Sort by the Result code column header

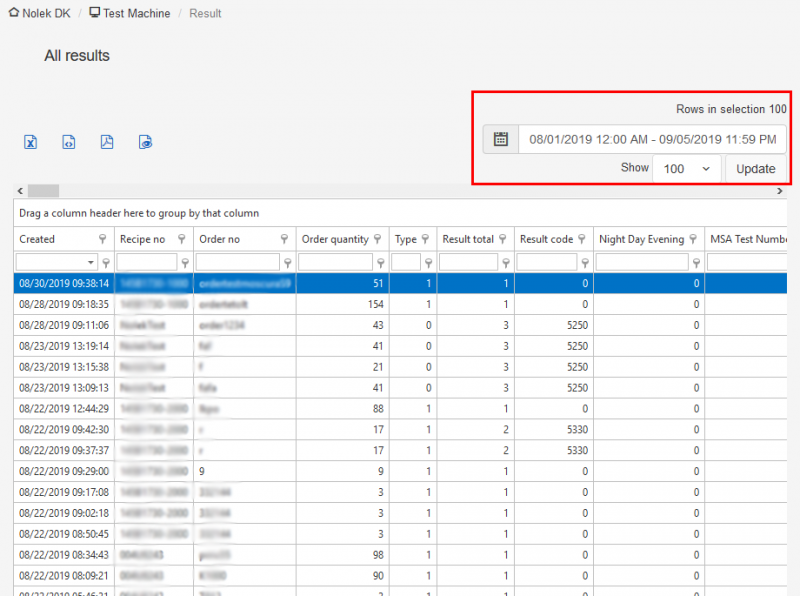click(546, 239)
